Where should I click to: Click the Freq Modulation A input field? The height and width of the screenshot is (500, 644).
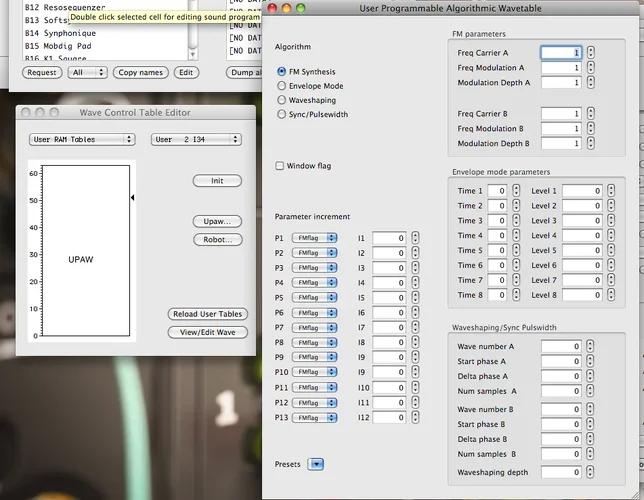point(561,67)
